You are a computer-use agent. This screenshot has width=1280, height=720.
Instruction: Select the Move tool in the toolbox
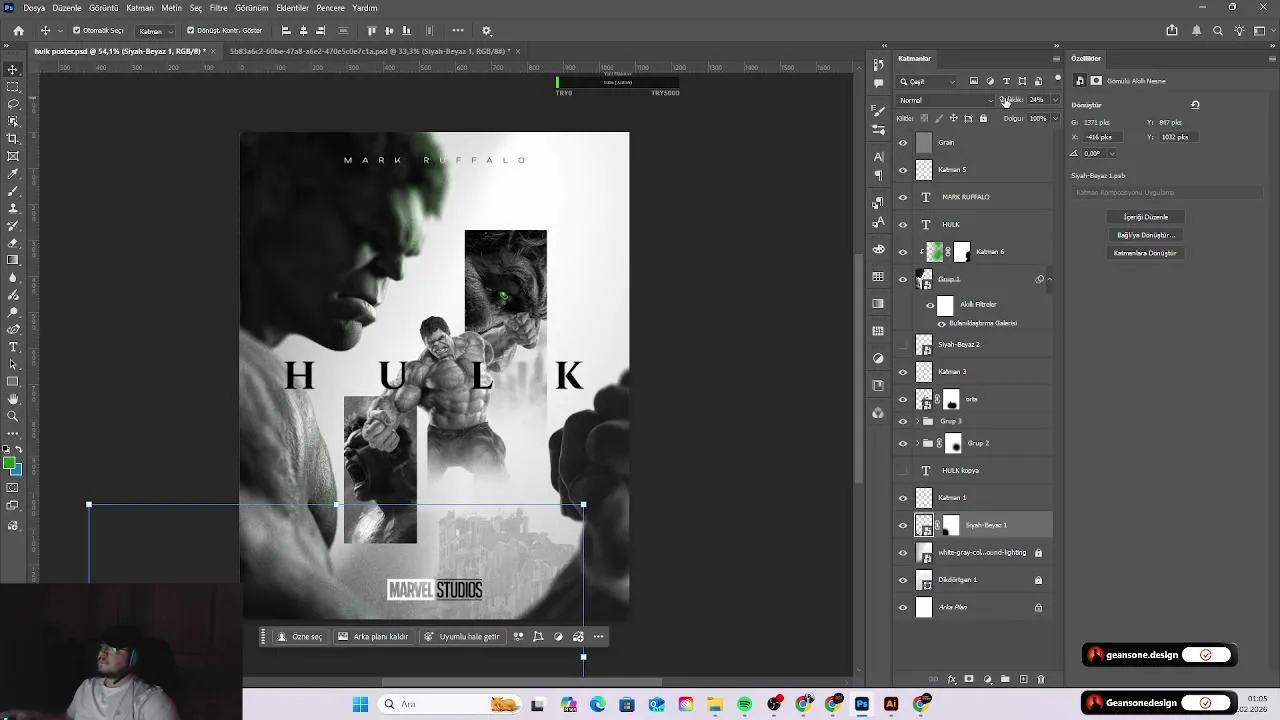(13, 70)
